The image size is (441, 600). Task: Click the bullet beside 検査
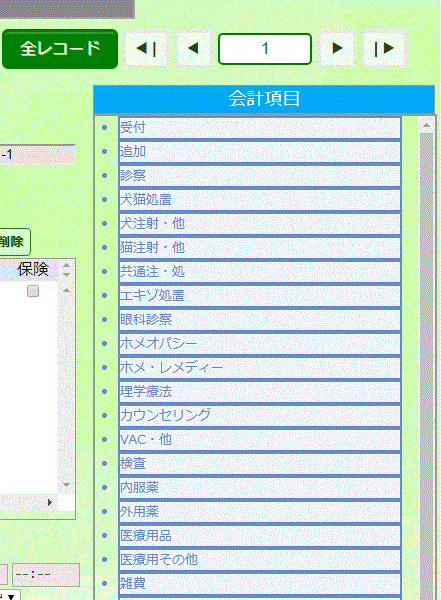click(105, 463)
